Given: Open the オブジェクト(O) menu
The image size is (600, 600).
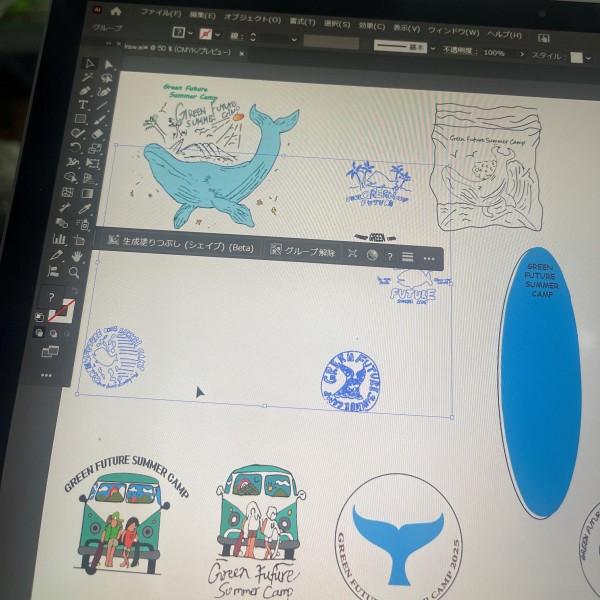Looking at the screenshot, I should [x=253, y=18].
